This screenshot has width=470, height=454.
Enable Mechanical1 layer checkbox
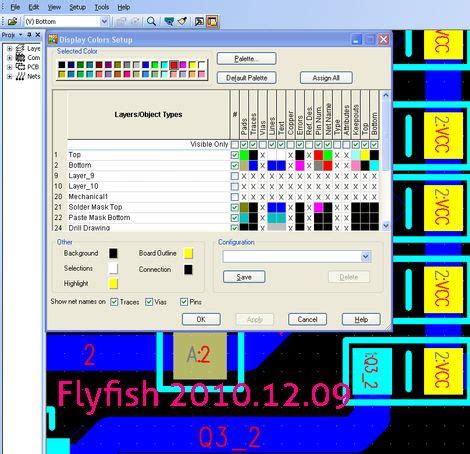235,197
